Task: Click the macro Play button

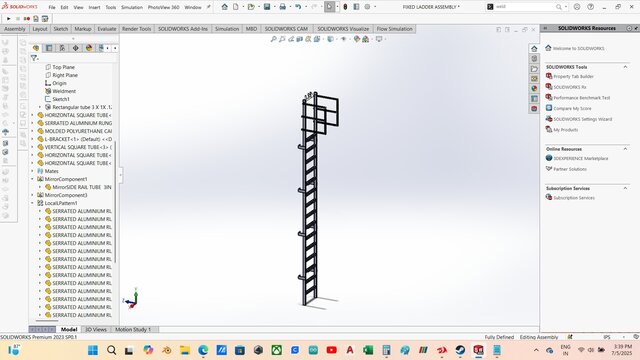Action: (9, 19)
